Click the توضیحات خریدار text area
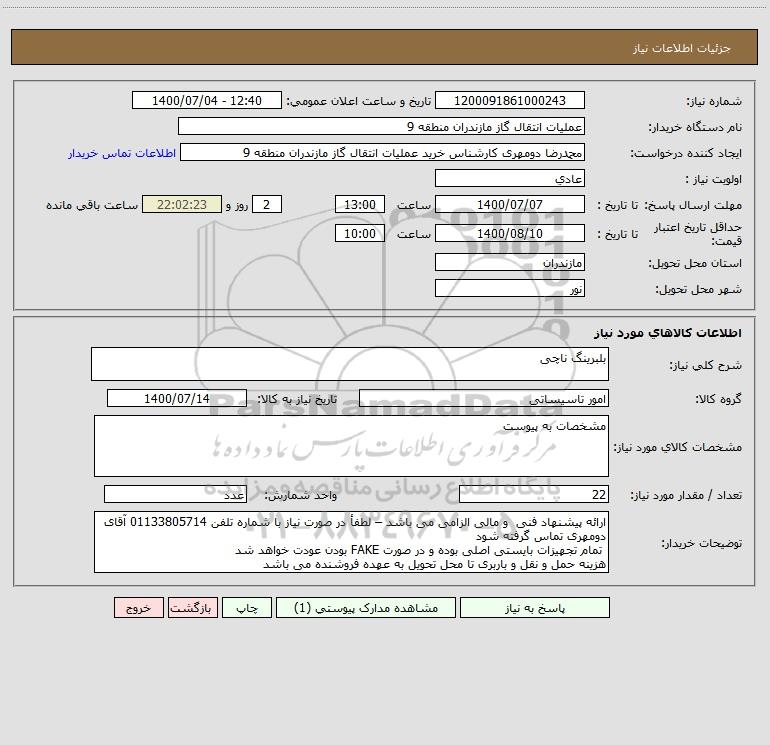The image size is (770, 745). 351,543
